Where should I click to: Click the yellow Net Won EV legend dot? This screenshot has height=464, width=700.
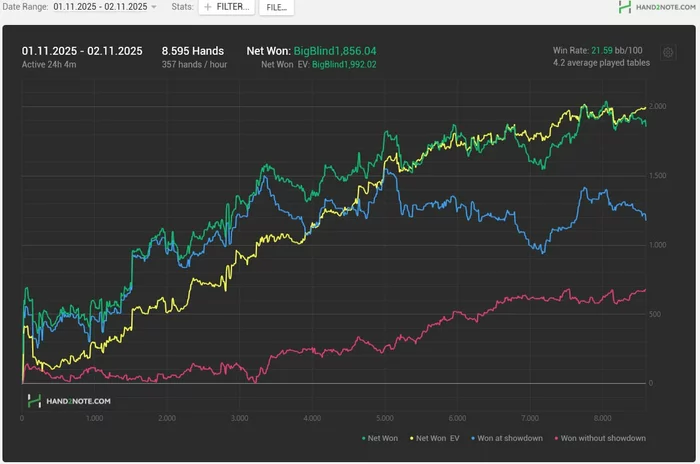coord(410,438)
